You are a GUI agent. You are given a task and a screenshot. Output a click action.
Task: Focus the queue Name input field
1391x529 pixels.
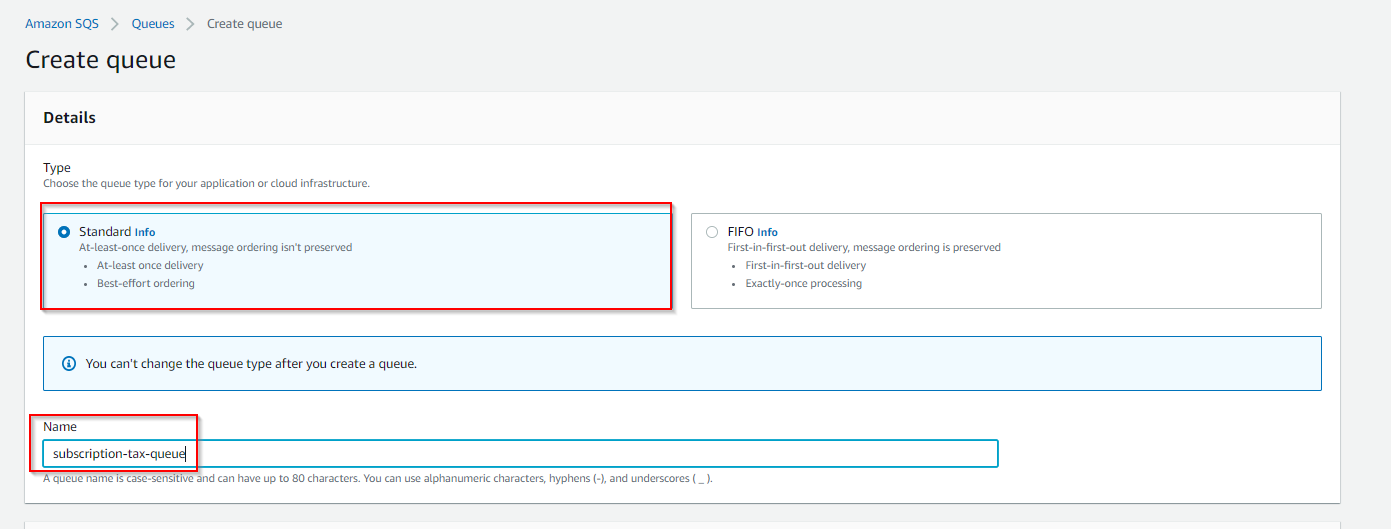tap(520, 454)
